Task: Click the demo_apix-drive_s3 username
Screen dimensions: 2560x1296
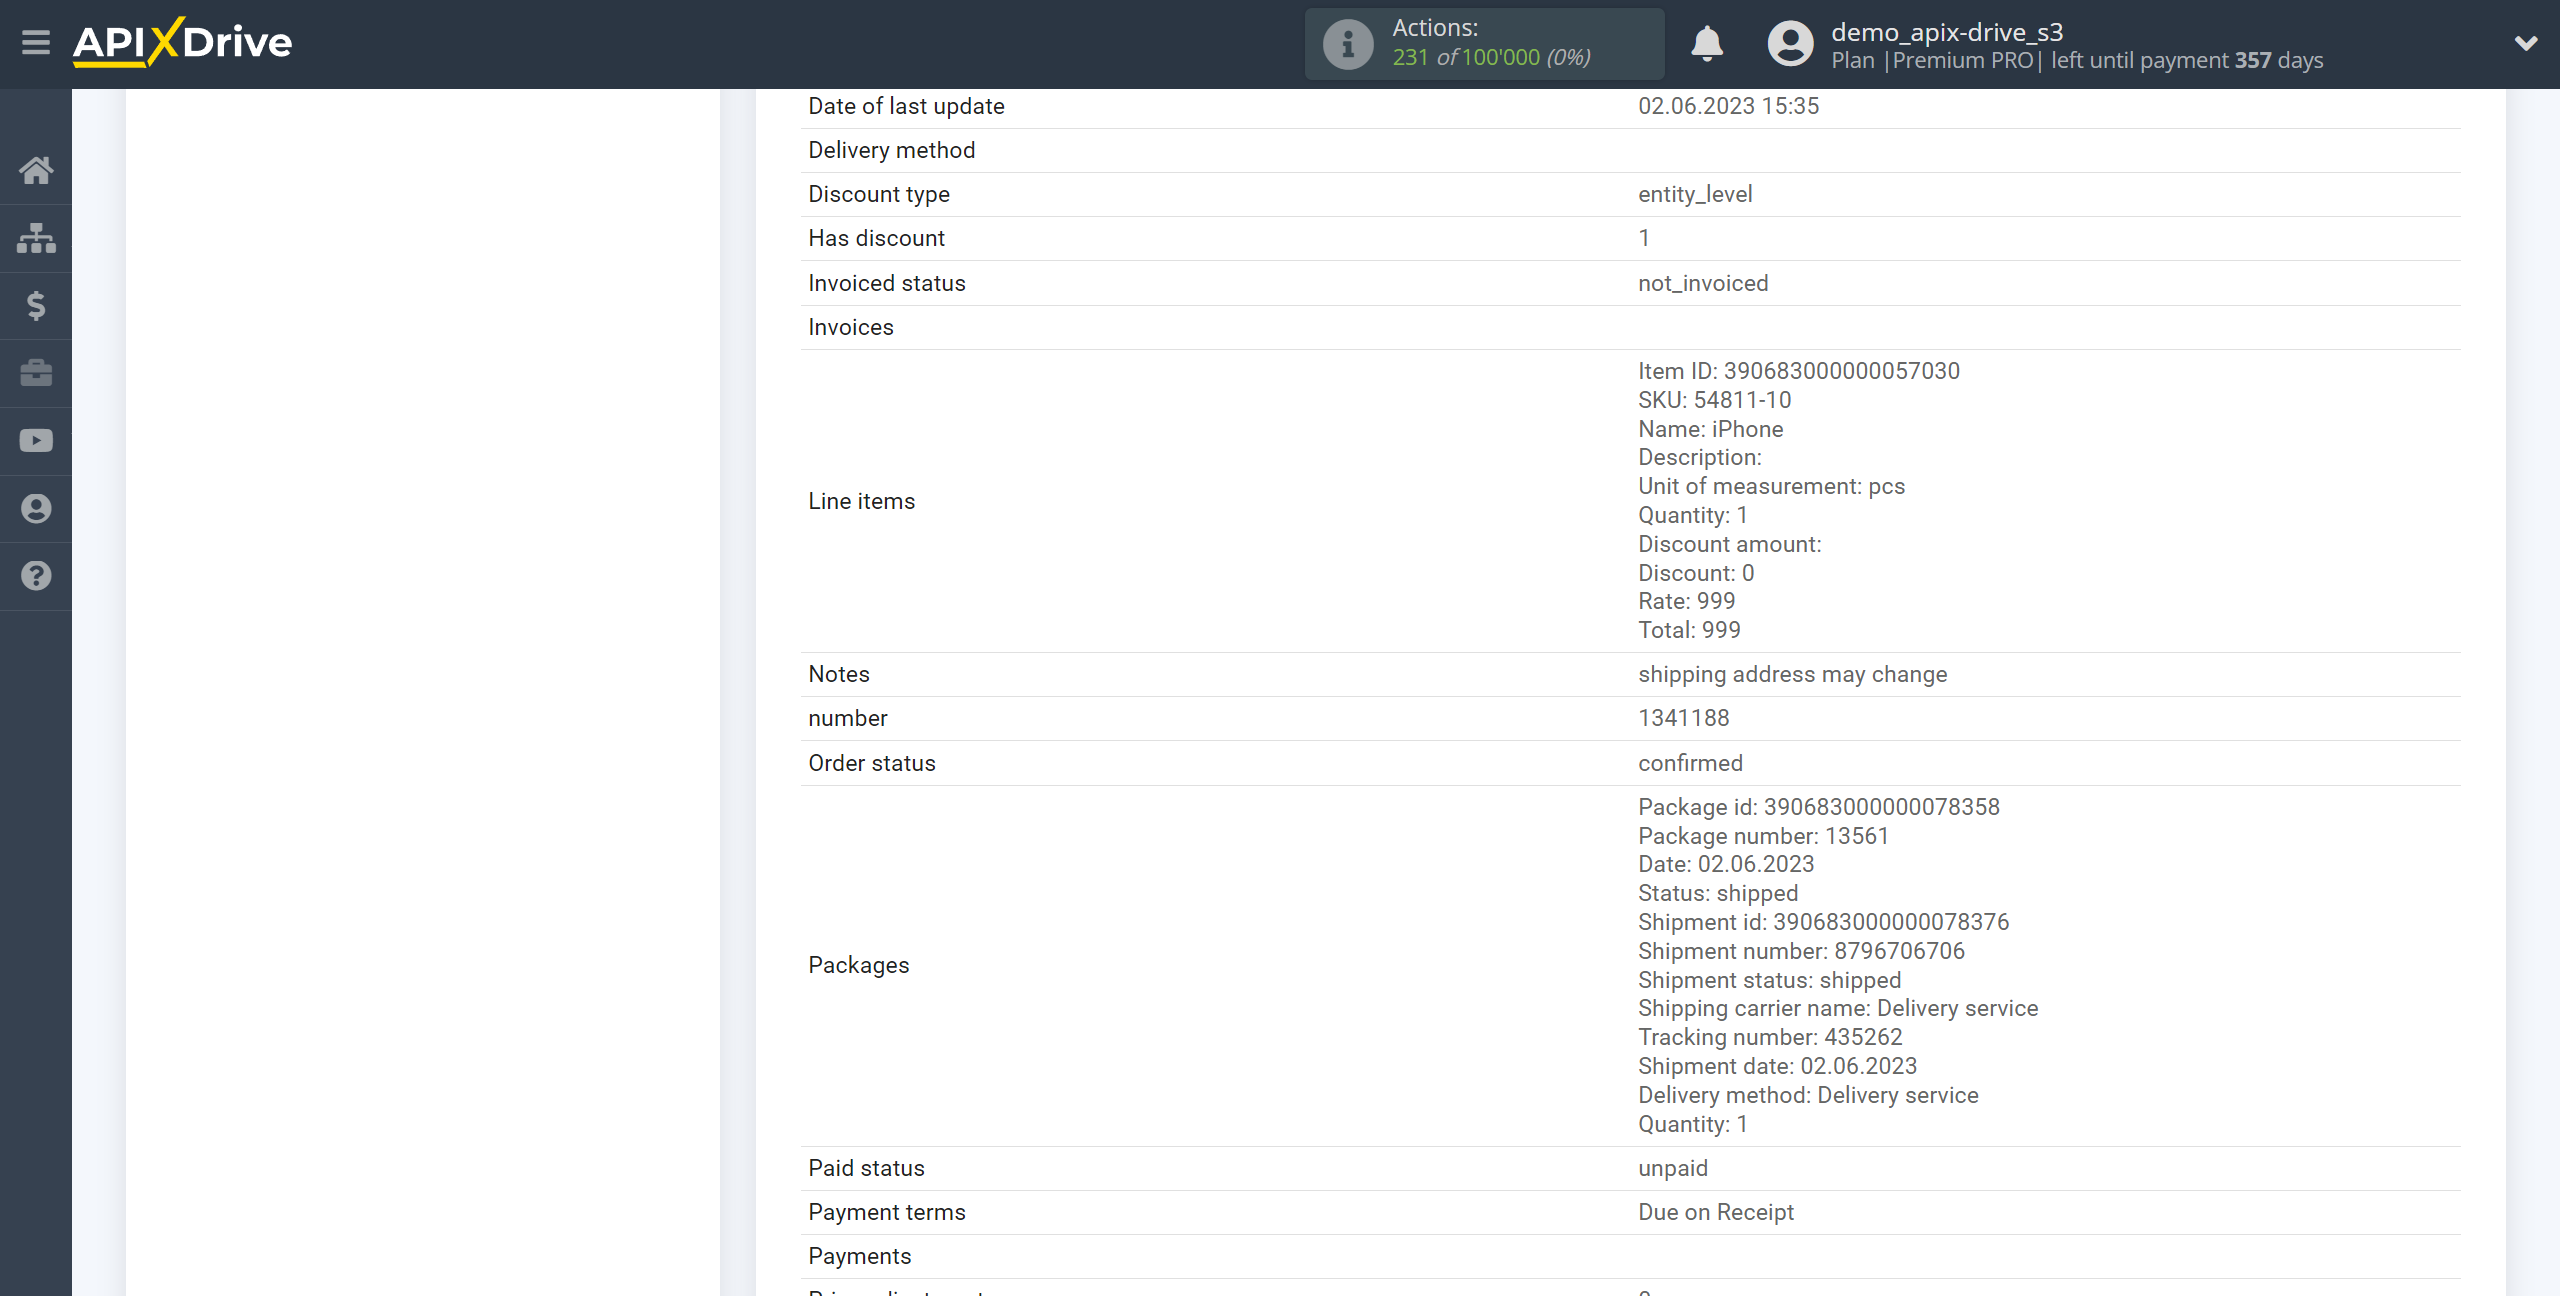Action: tap(1947, 32)
